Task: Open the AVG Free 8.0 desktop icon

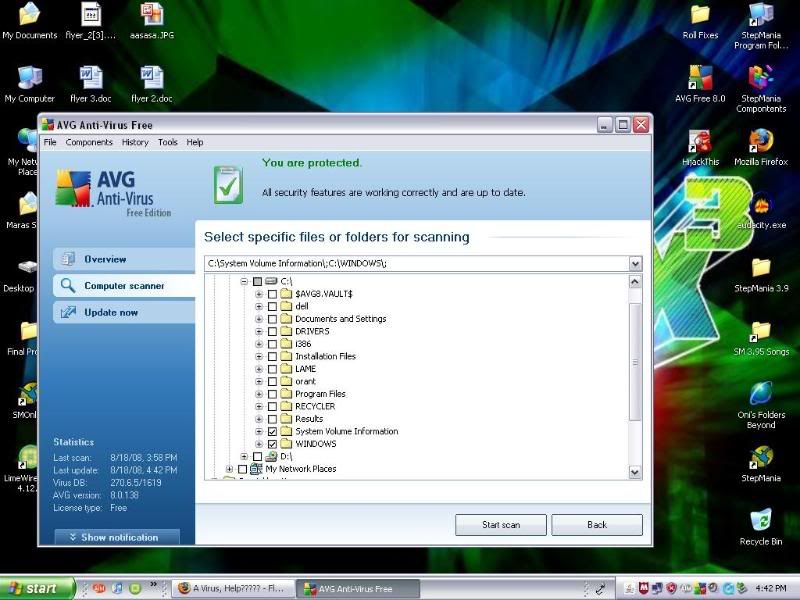Action: click(x=699, y=79)
